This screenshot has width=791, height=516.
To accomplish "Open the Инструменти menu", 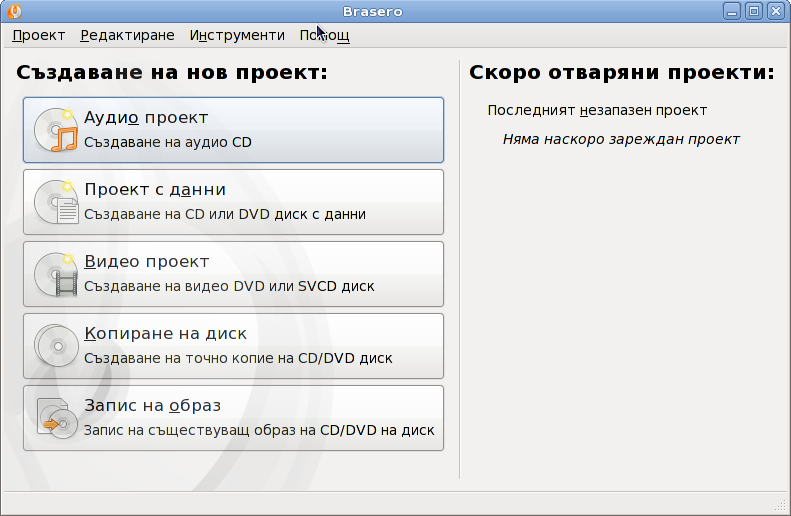I will coord(237,35).
